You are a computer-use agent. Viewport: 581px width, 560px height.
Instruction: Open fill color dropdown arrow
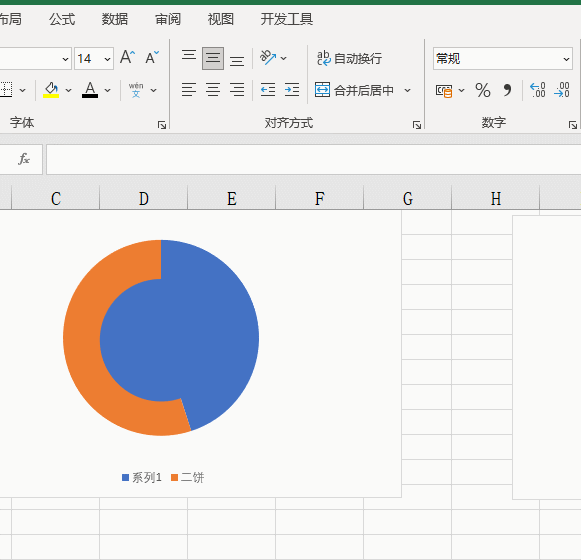(x=68, y=90)
